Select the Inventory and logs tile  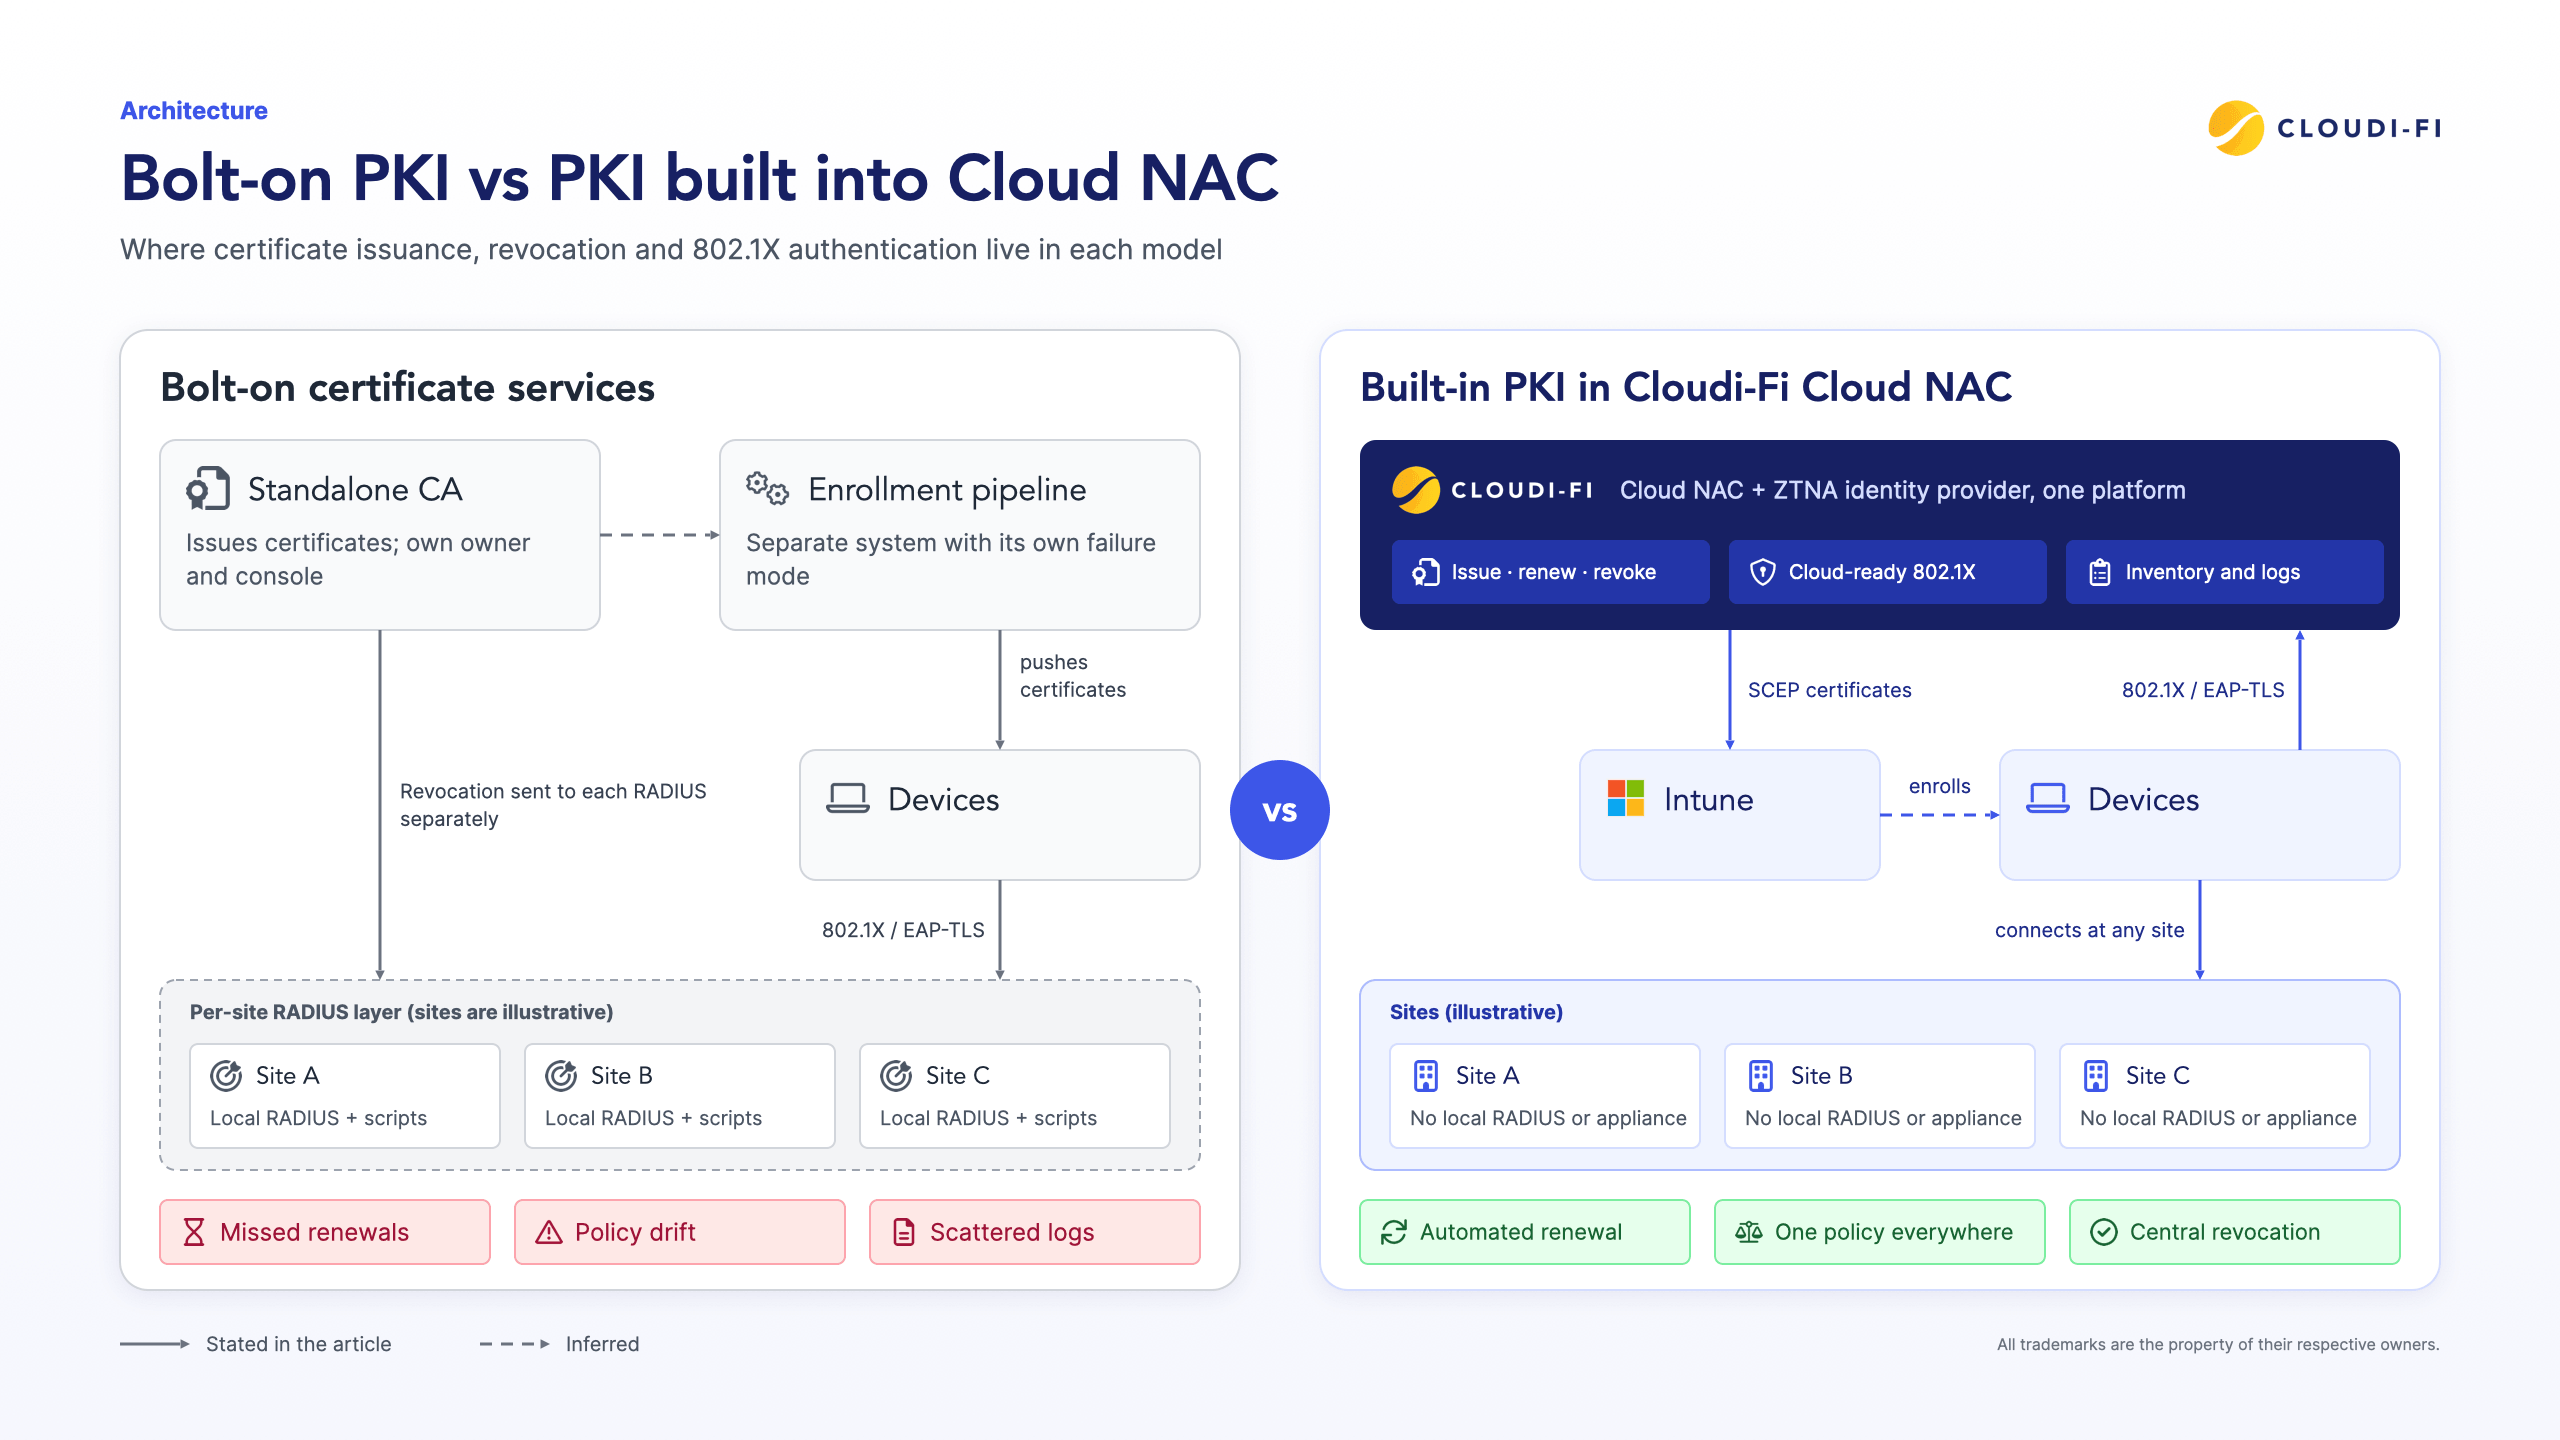click(2224, 572)
